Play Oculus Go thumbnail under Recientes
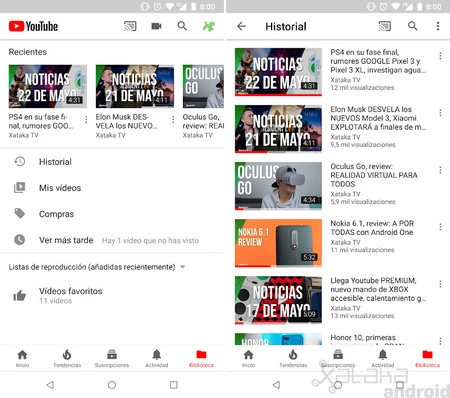 point(203,86)
